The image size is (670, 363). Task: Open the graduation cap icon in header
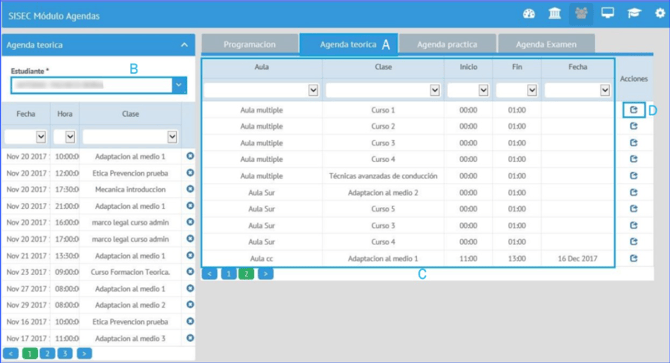pos(634,13)
